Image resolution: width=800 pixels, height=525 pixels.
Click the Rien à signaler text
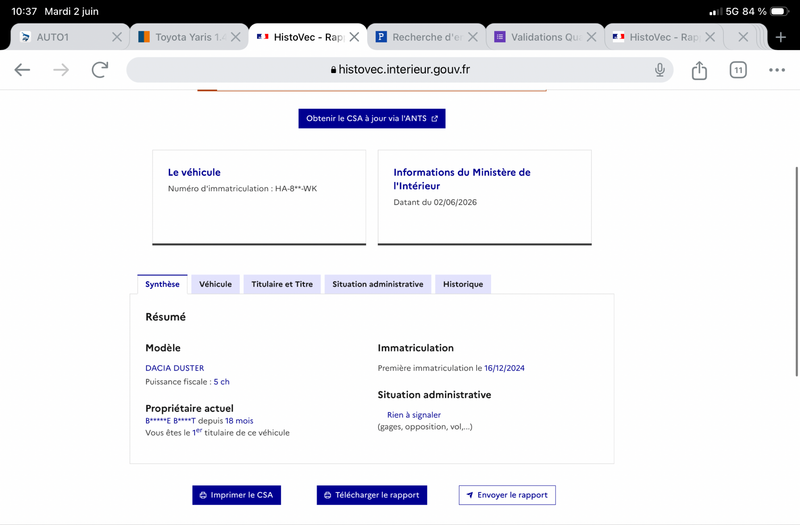coord(414,415)
